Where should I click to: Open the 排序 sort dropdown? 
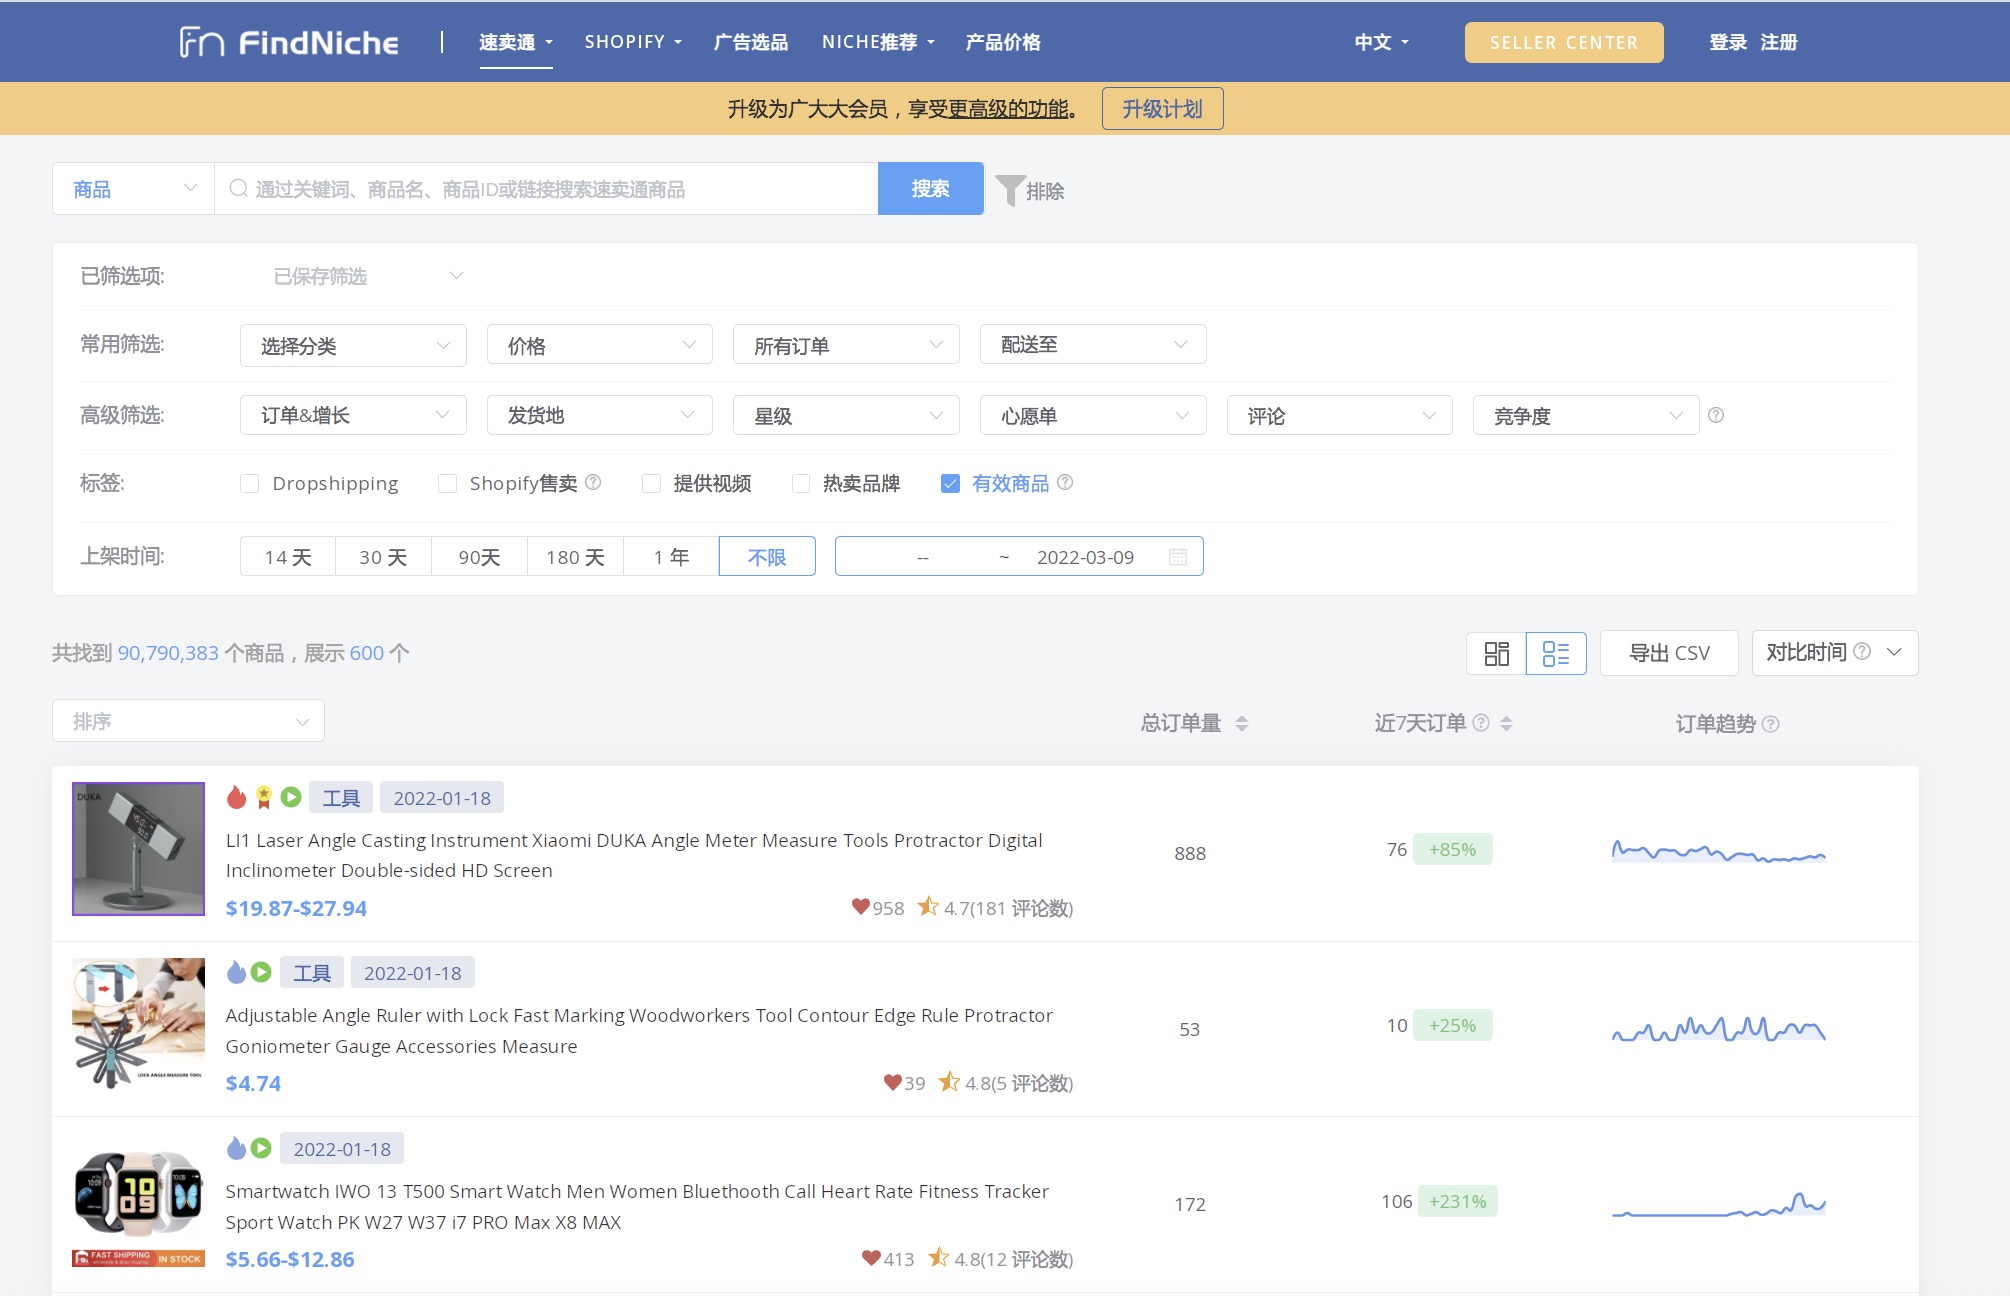point(188,721)
